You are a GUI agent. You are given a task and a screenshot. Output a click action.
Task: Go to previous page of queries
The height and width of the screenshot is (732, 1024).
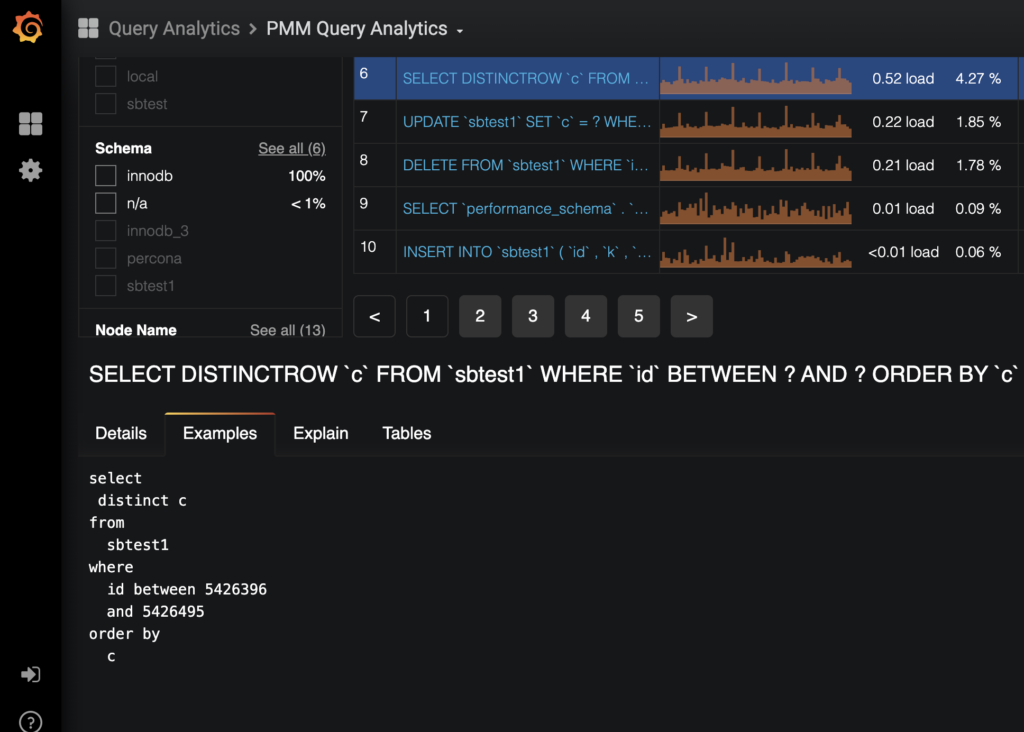[374, 316]
